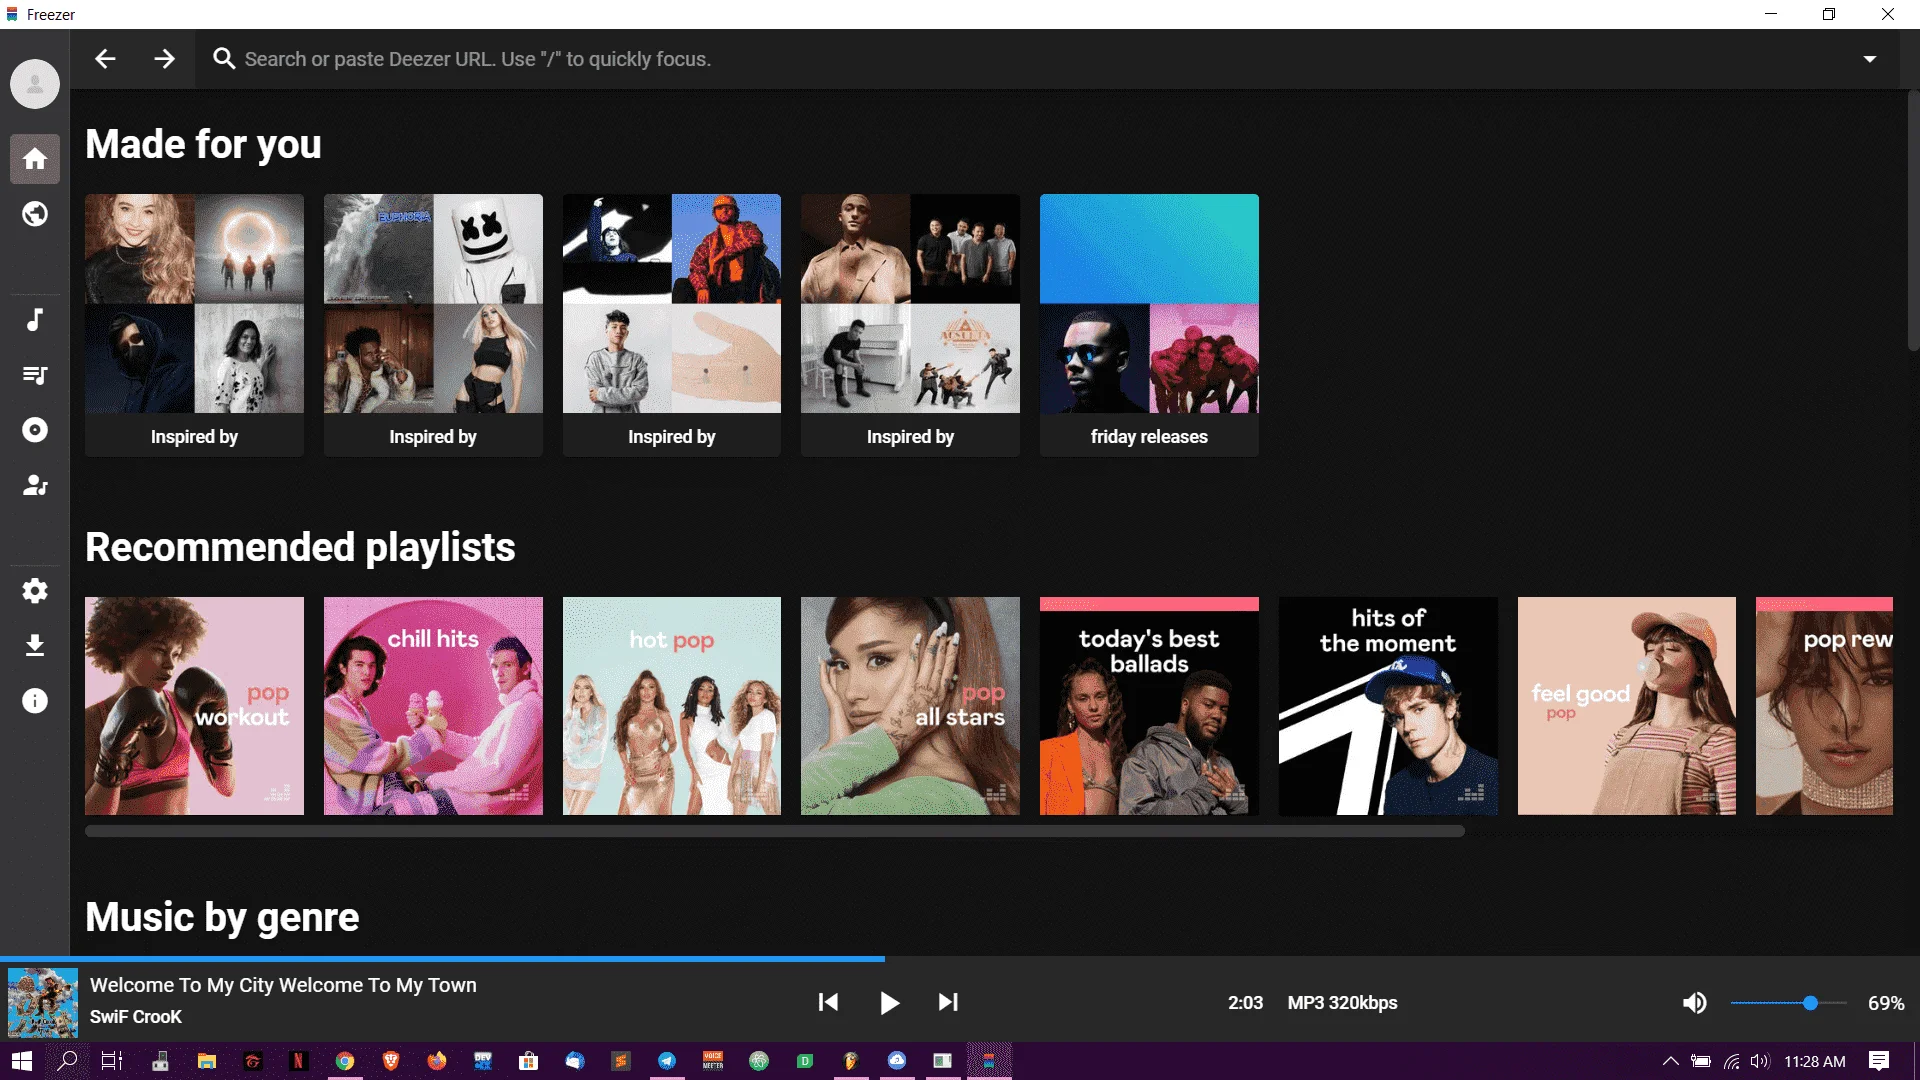Viewport: 1920px width, 1080px height.
Task: Open the Playlists sidebar icon
Action: 35,375
